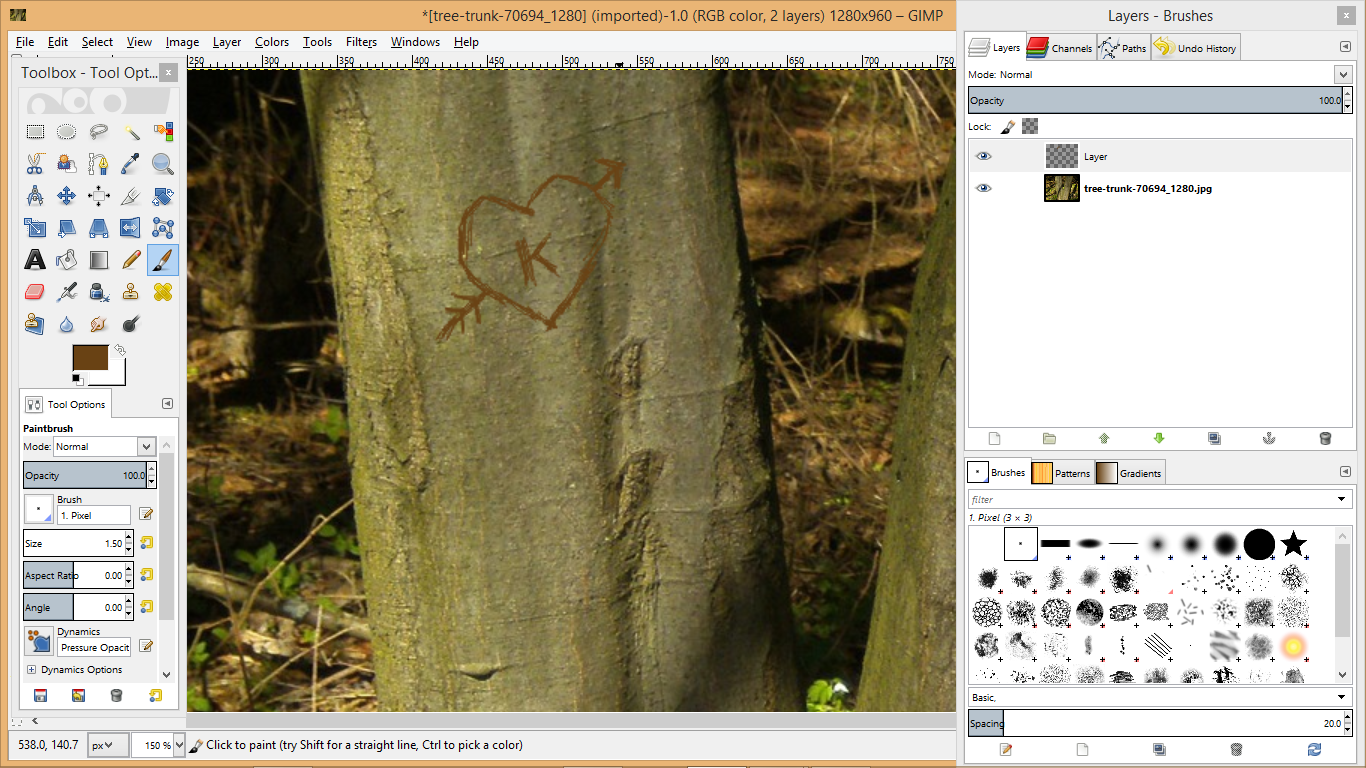Activate the Airbrush tool
Image resolution: width=1366 pixels, height=768 pixels.
pos(66,292)
